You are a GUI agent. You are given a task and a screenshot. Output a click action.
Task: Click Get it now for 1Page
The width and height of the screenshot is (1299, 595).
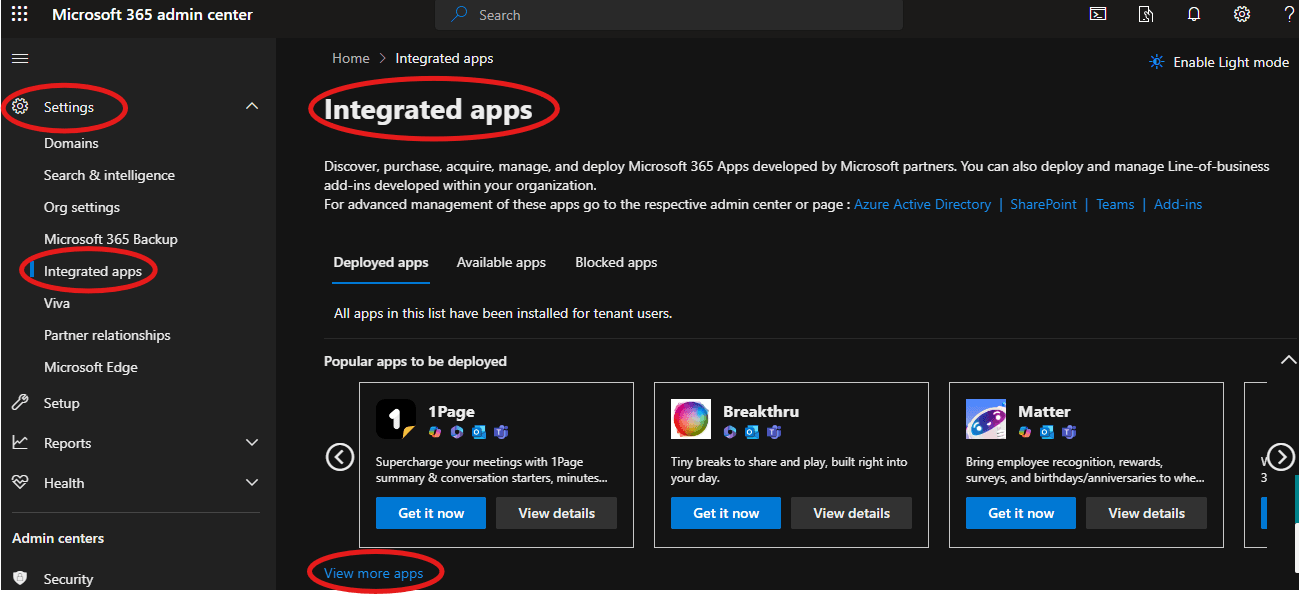click(431, 513)
